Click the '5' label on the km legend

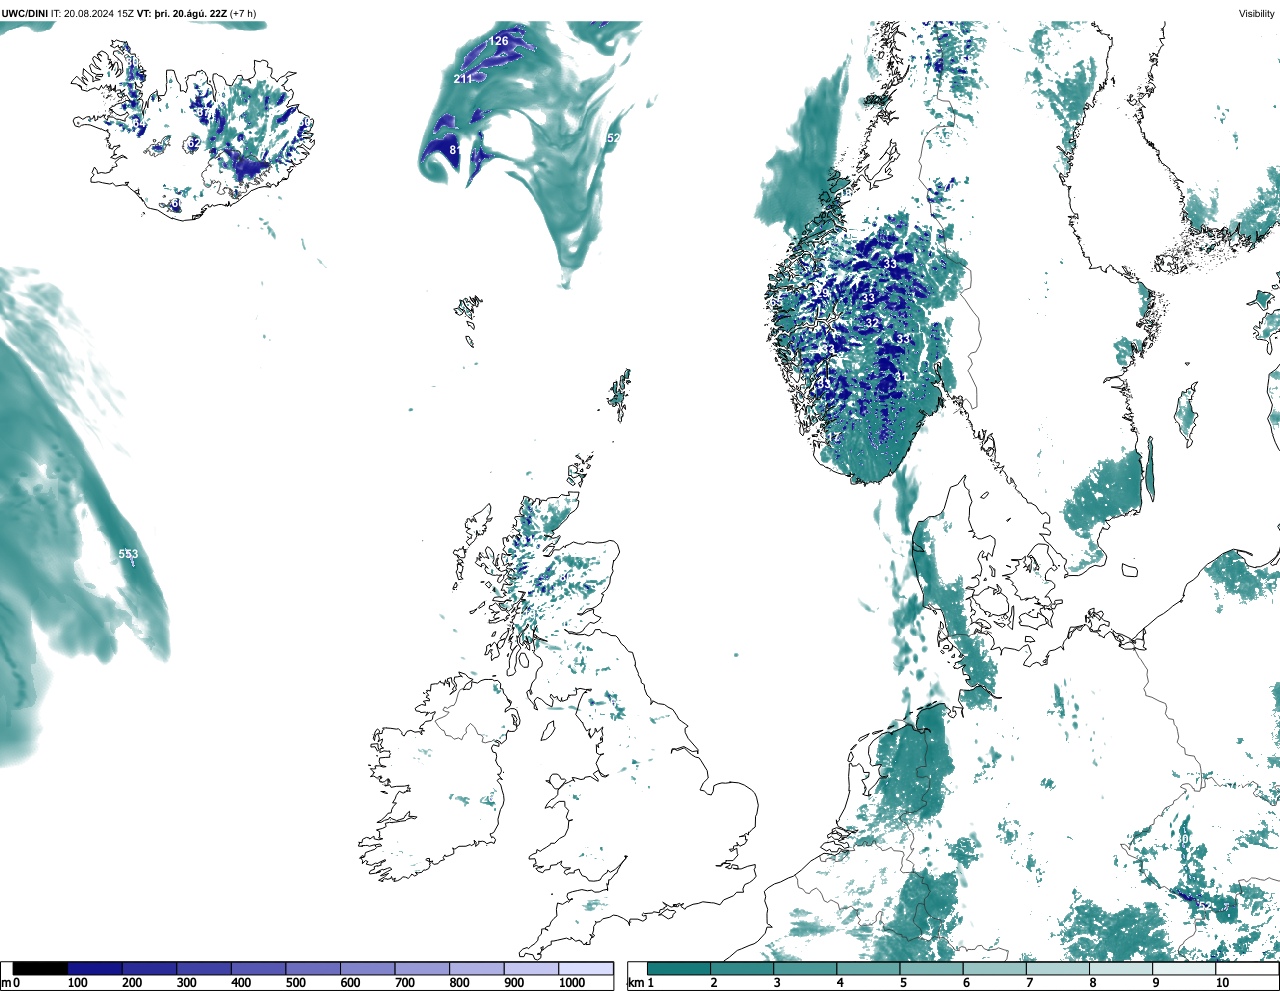pyautogui.click(x=903, y=983)
